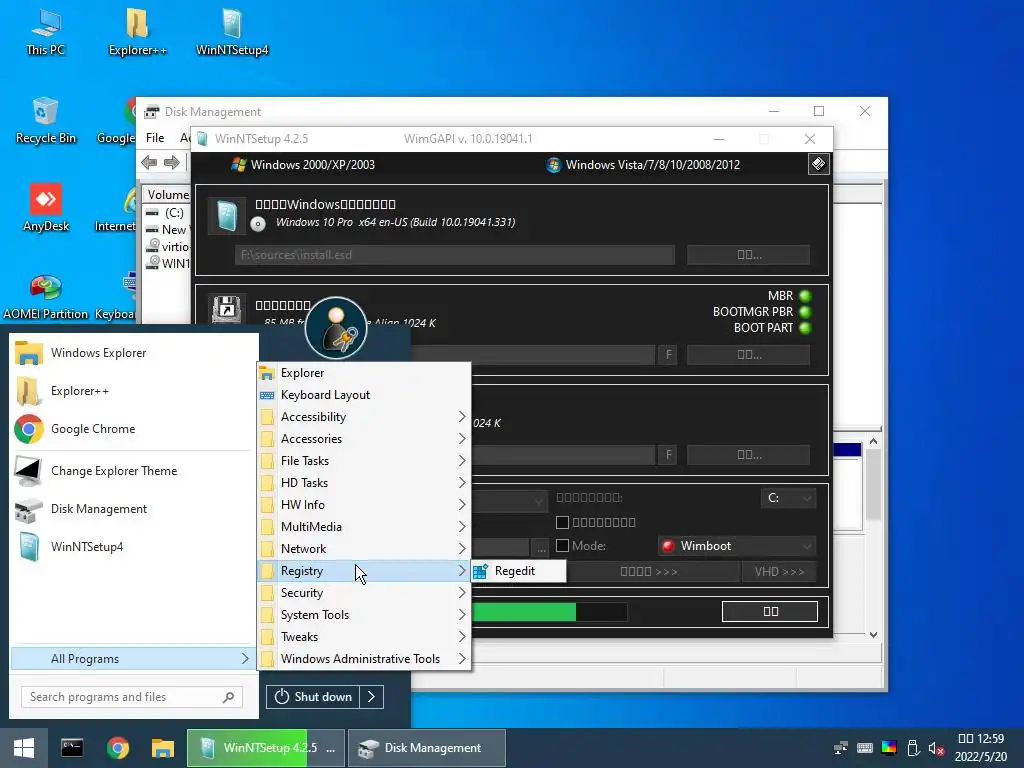This screenshot has height=768, width=1024.
Task: Launch AnyDesk from the desktop
Action: 46,208
